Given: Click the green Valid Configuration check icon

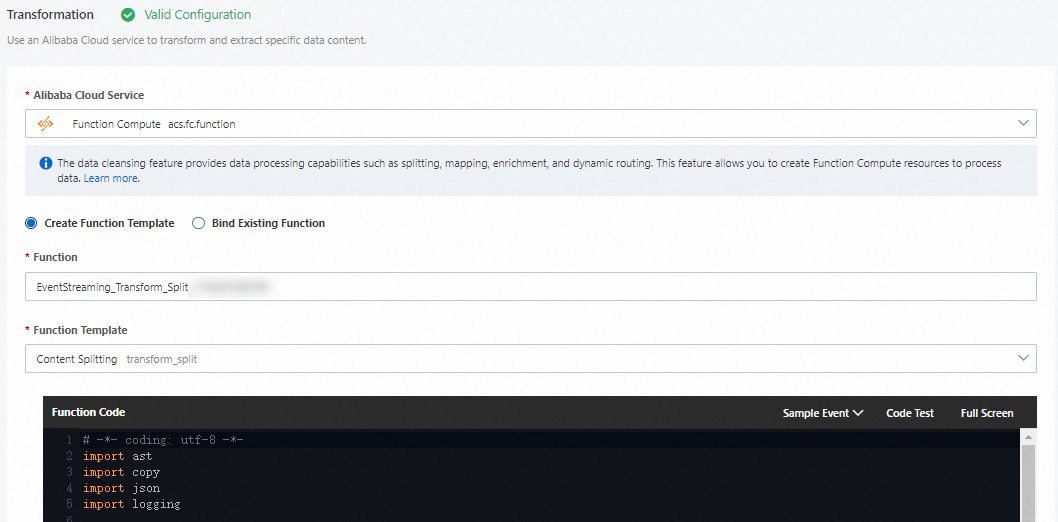Looking at the screenshot, I should [x=128, y=14].
